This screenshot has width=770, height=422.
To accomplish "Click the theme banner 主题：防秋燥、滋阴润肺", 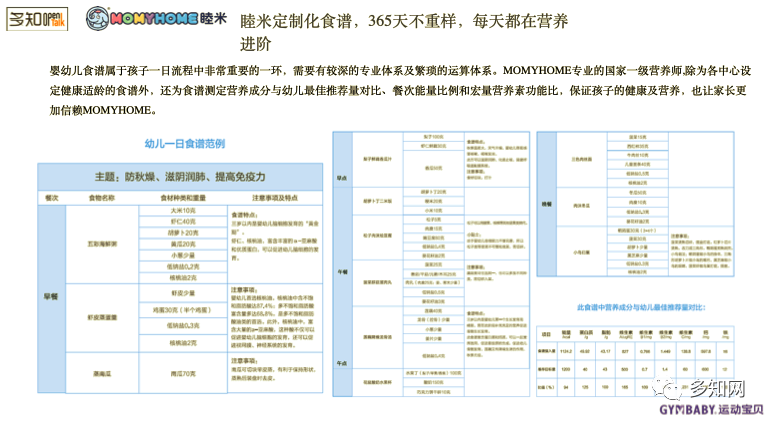I will tap(180, 177).
